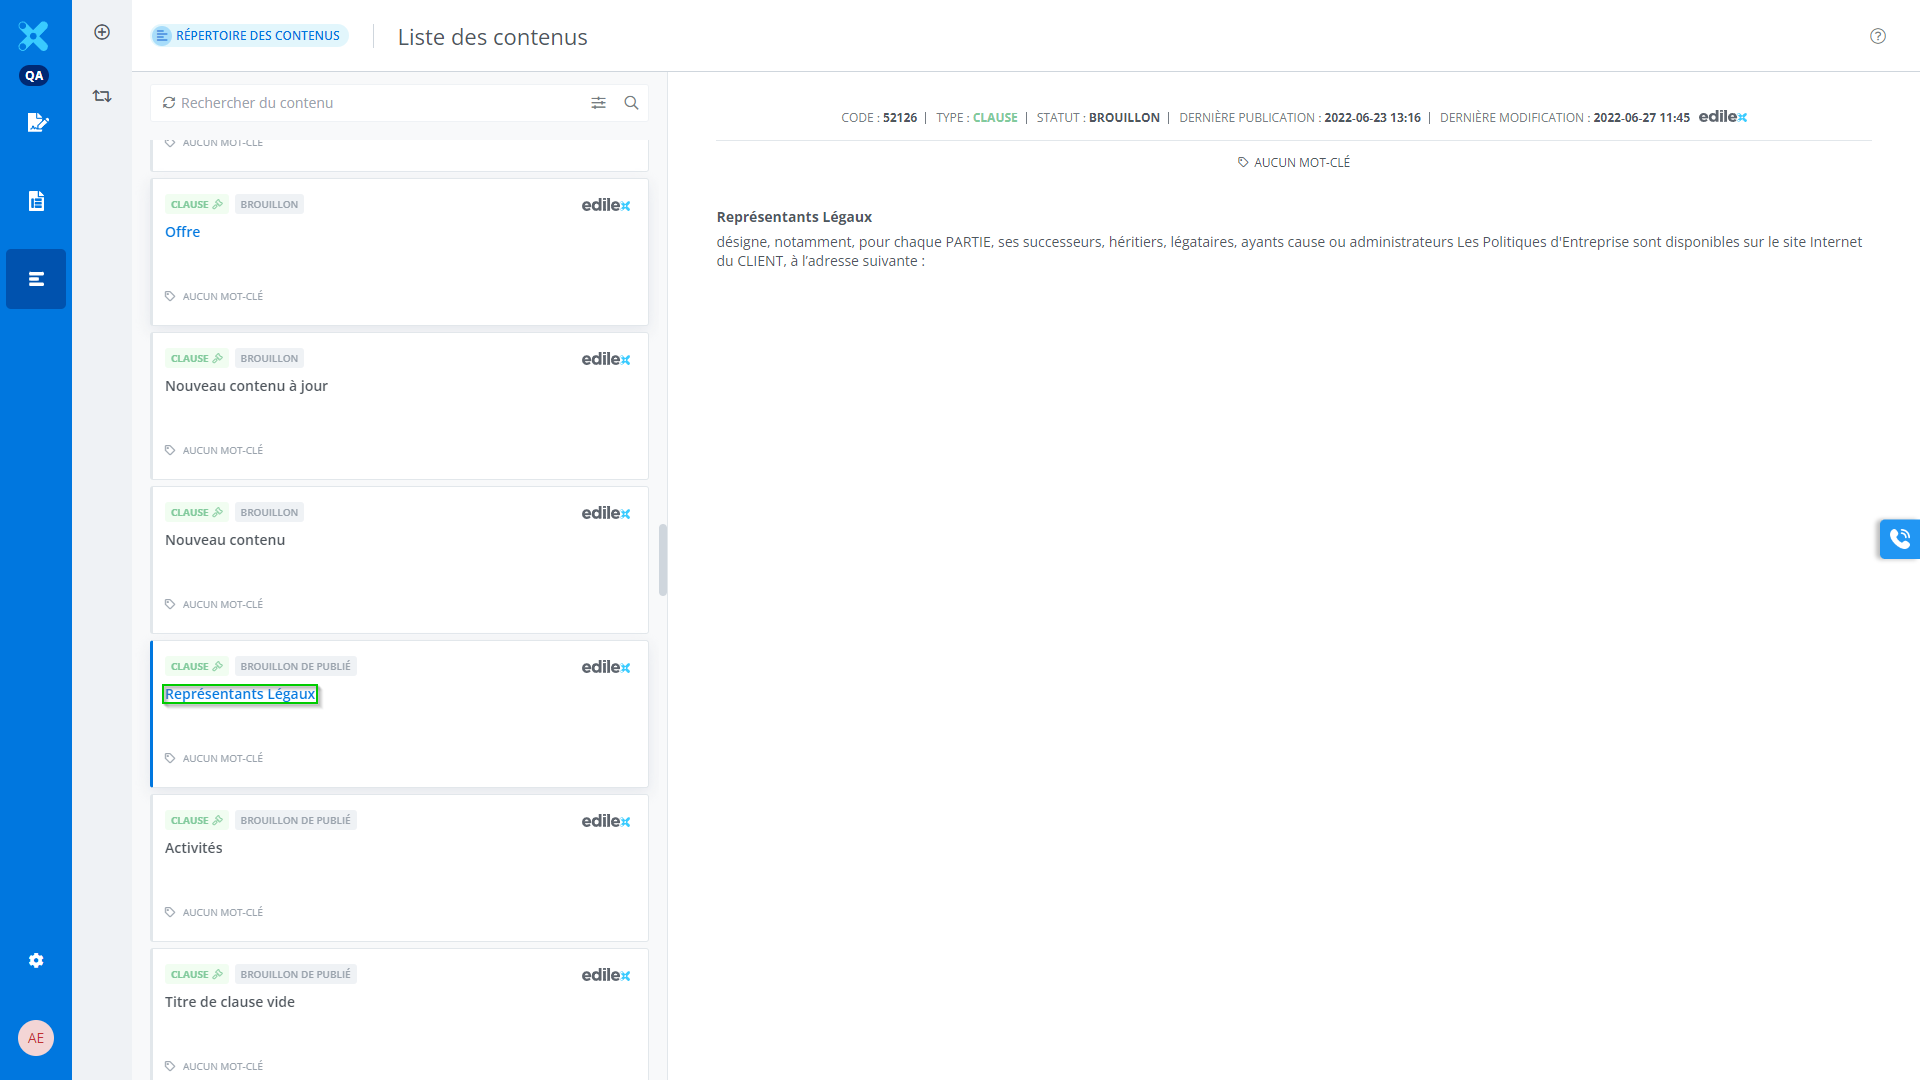
Task: Open the AE user avatar menu
Action: pos(36,1038)
